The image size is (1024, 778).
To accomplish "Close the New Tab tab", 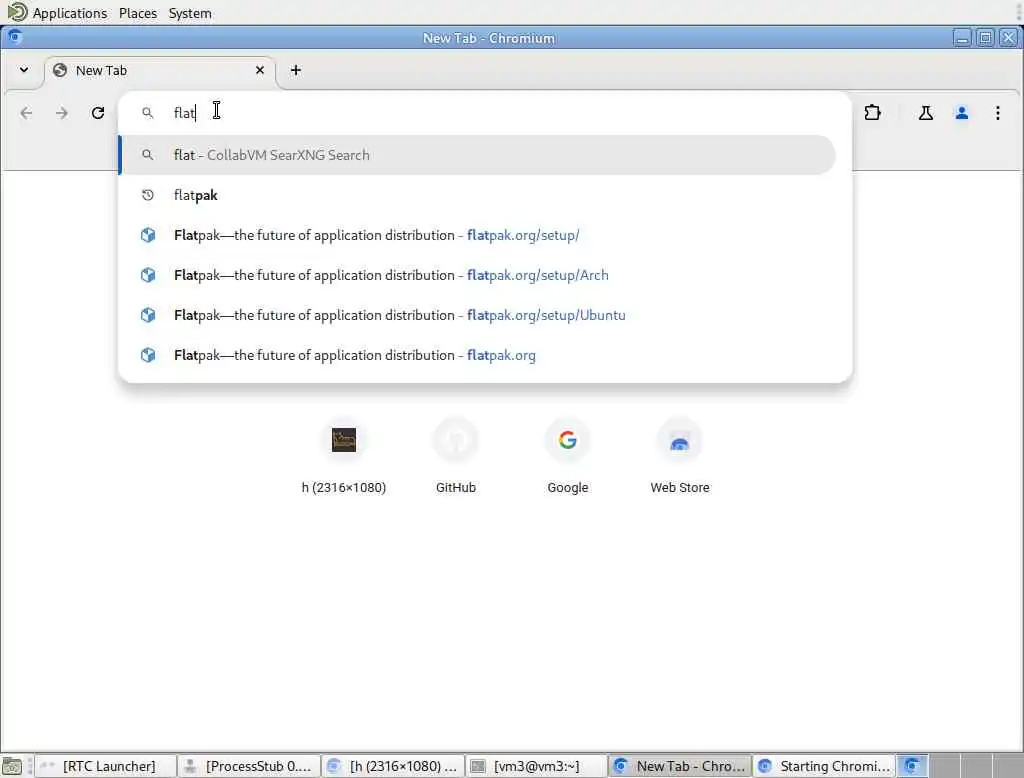I will point(260,70).
